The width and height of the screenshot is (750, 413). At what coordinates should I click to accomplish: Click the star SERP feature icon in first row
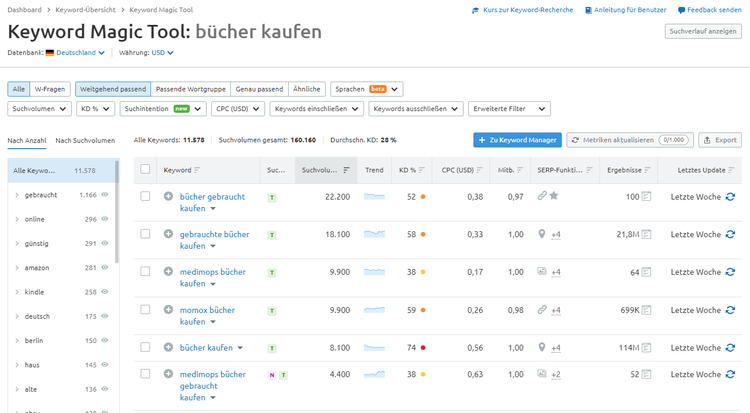pyautogui.click(x=554, y=195)
